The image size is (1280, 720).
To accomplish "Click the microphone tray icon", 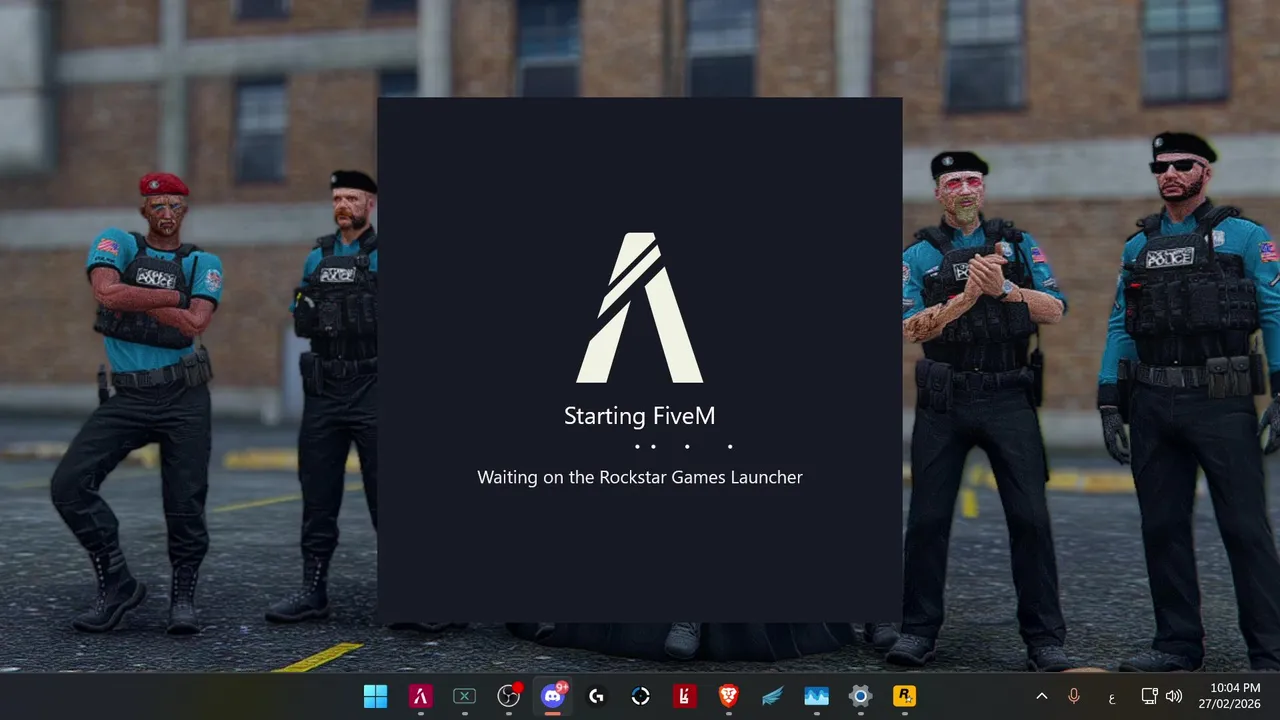I will tap(1074, 696).
